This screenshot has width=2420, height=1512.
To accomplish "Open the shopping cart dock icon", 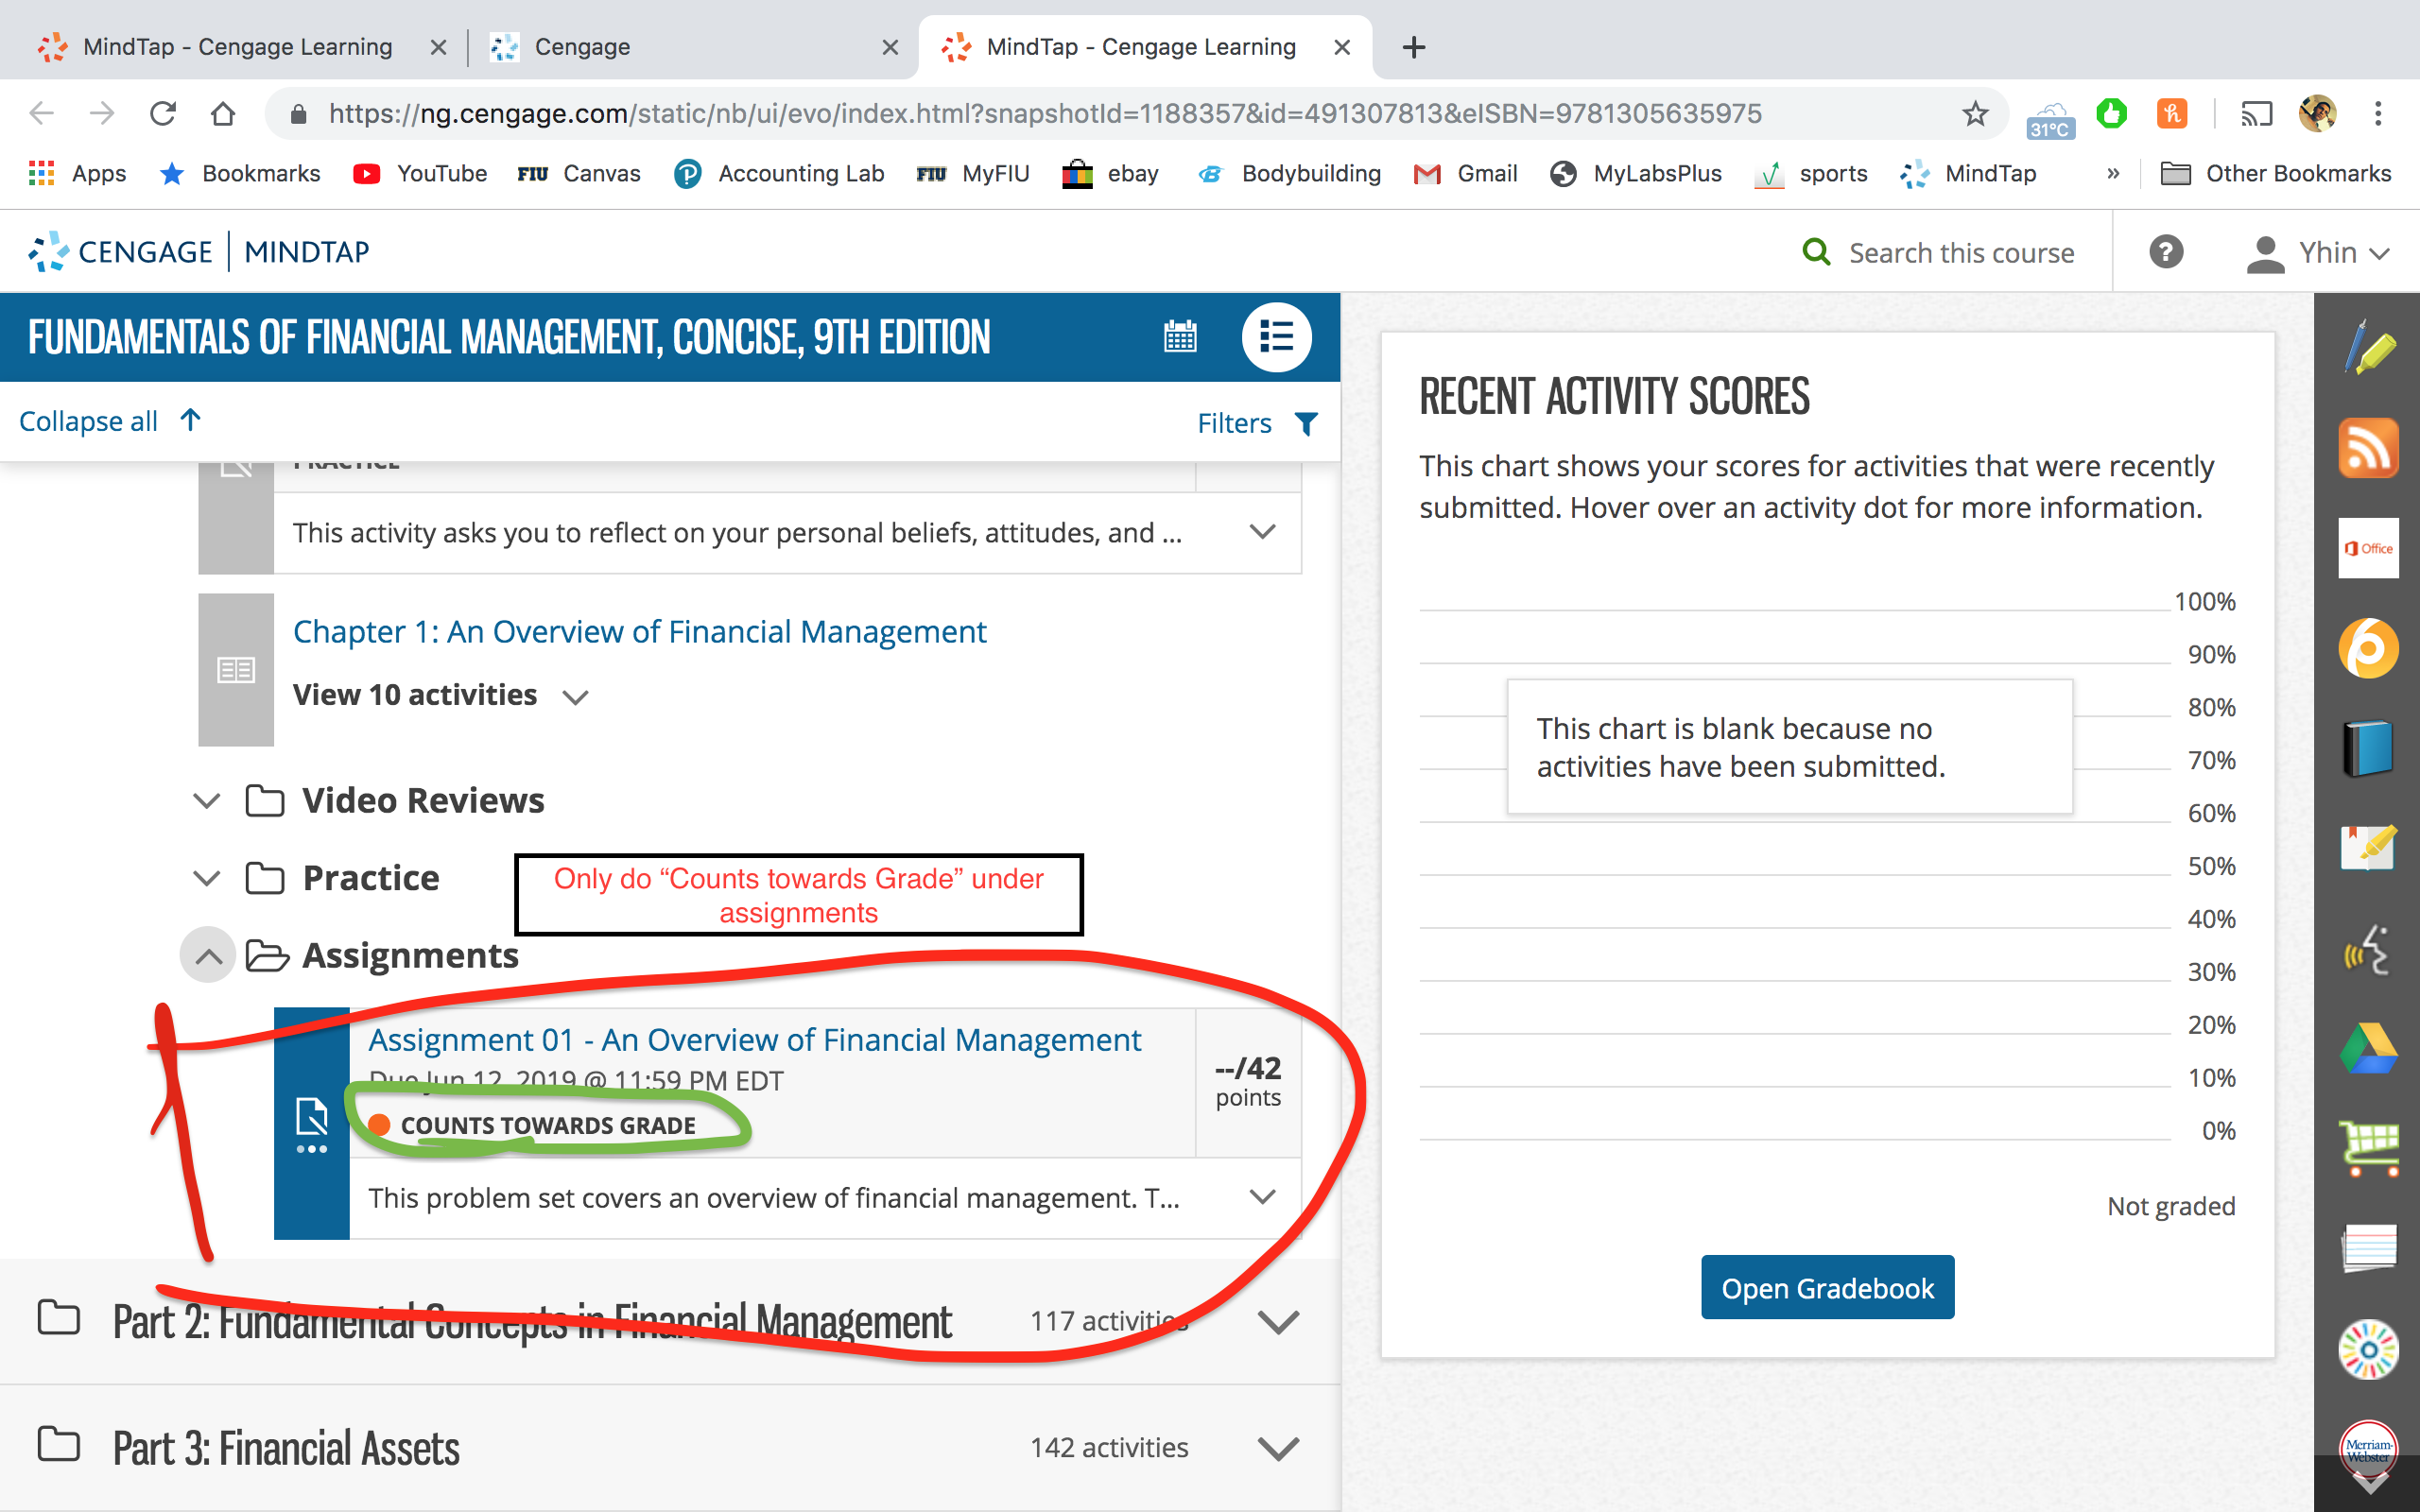I will coord(2368,1149).
